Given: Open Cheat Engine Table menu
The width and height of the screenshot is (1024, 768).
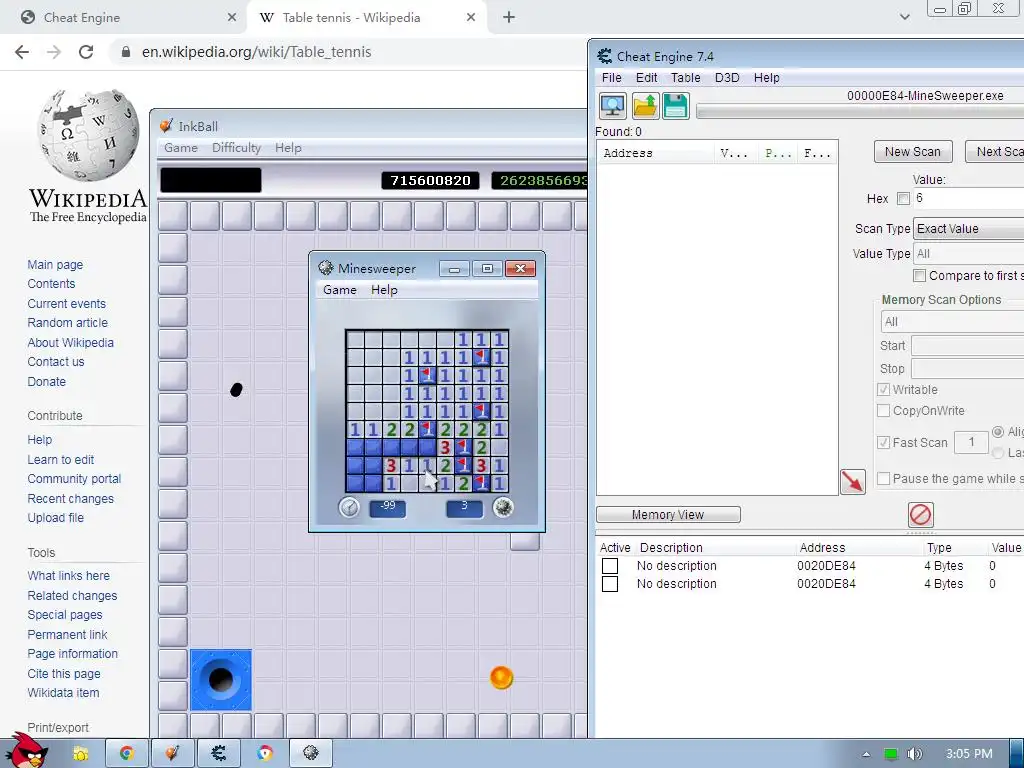Looking at the screenshot, I should tap(686, 78).
